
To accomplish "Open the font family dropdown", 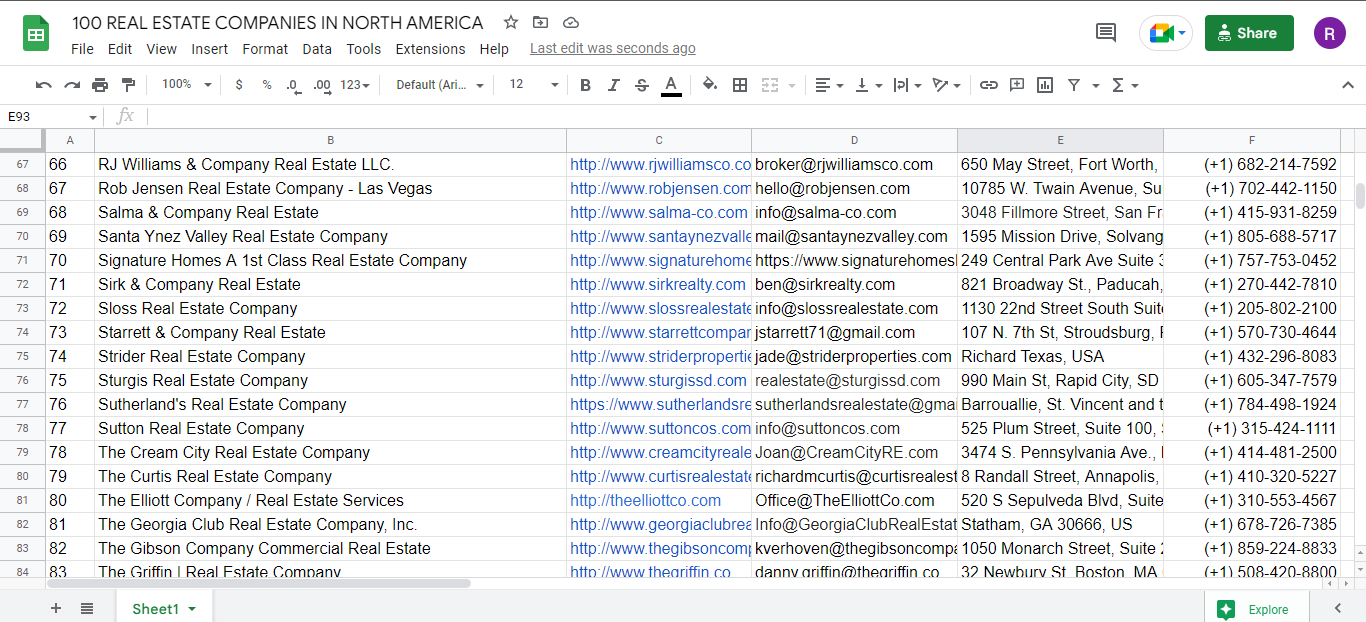I will [439, 85].
